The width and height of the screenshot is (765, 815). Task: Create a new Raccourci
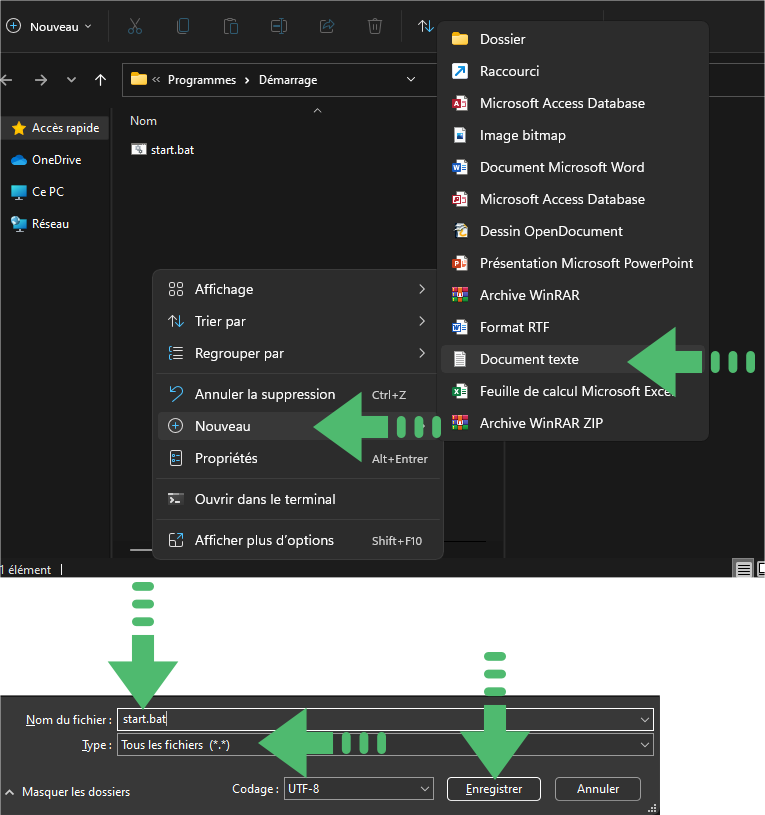573,71
